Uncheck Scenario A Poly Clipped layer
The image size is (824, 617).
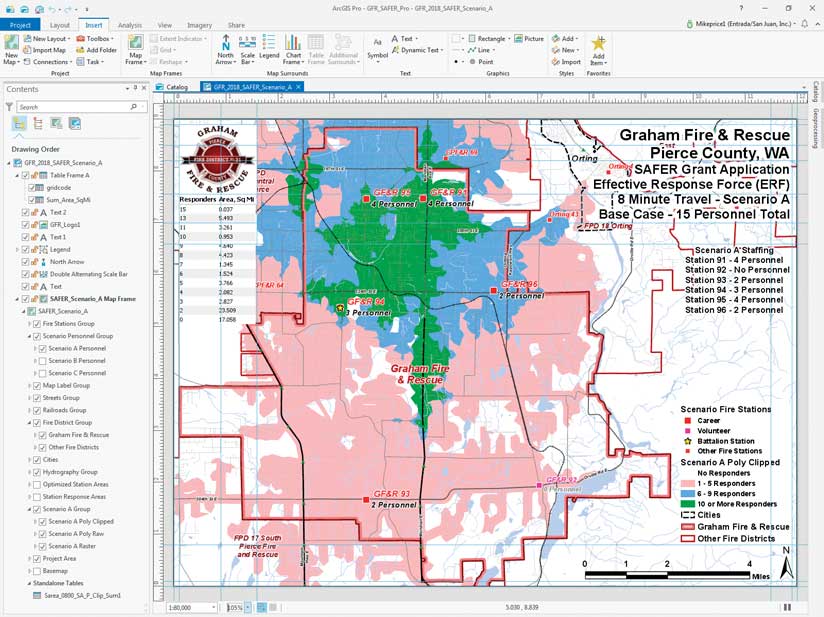pyautogui.click(x=42, y=521)
